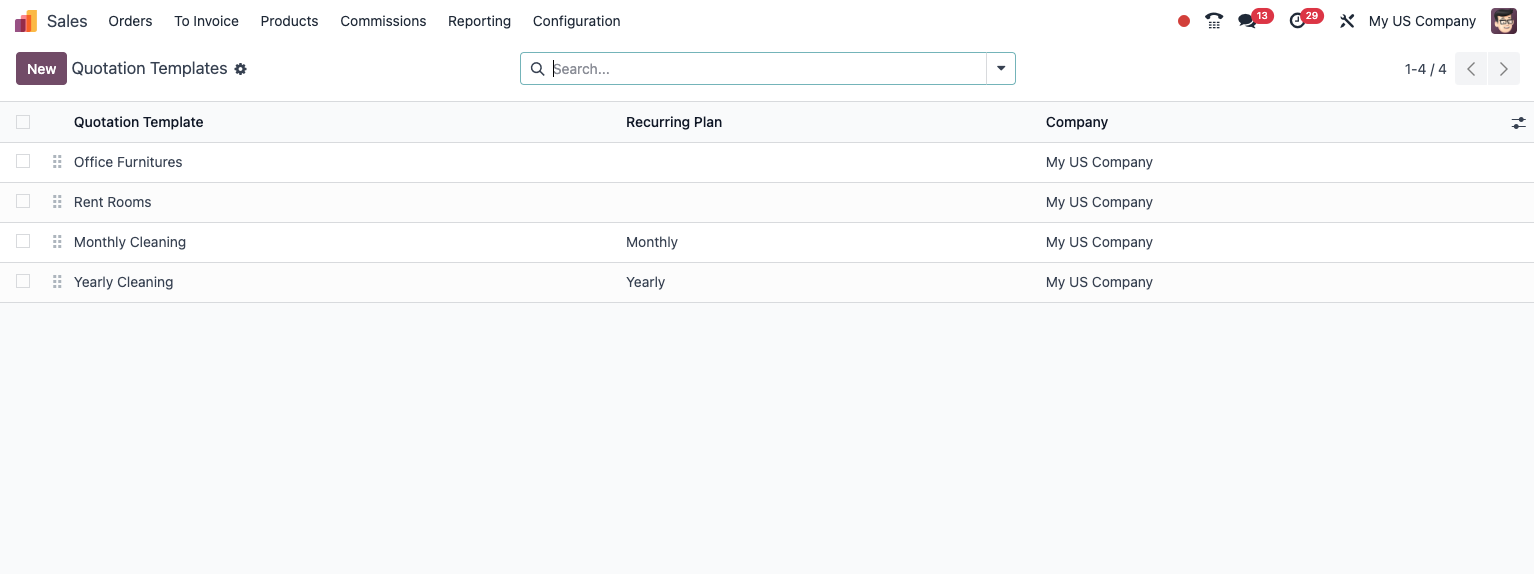Go to next page arrow
Screen dimensions: 1534x574
[x=1503, y=69]
